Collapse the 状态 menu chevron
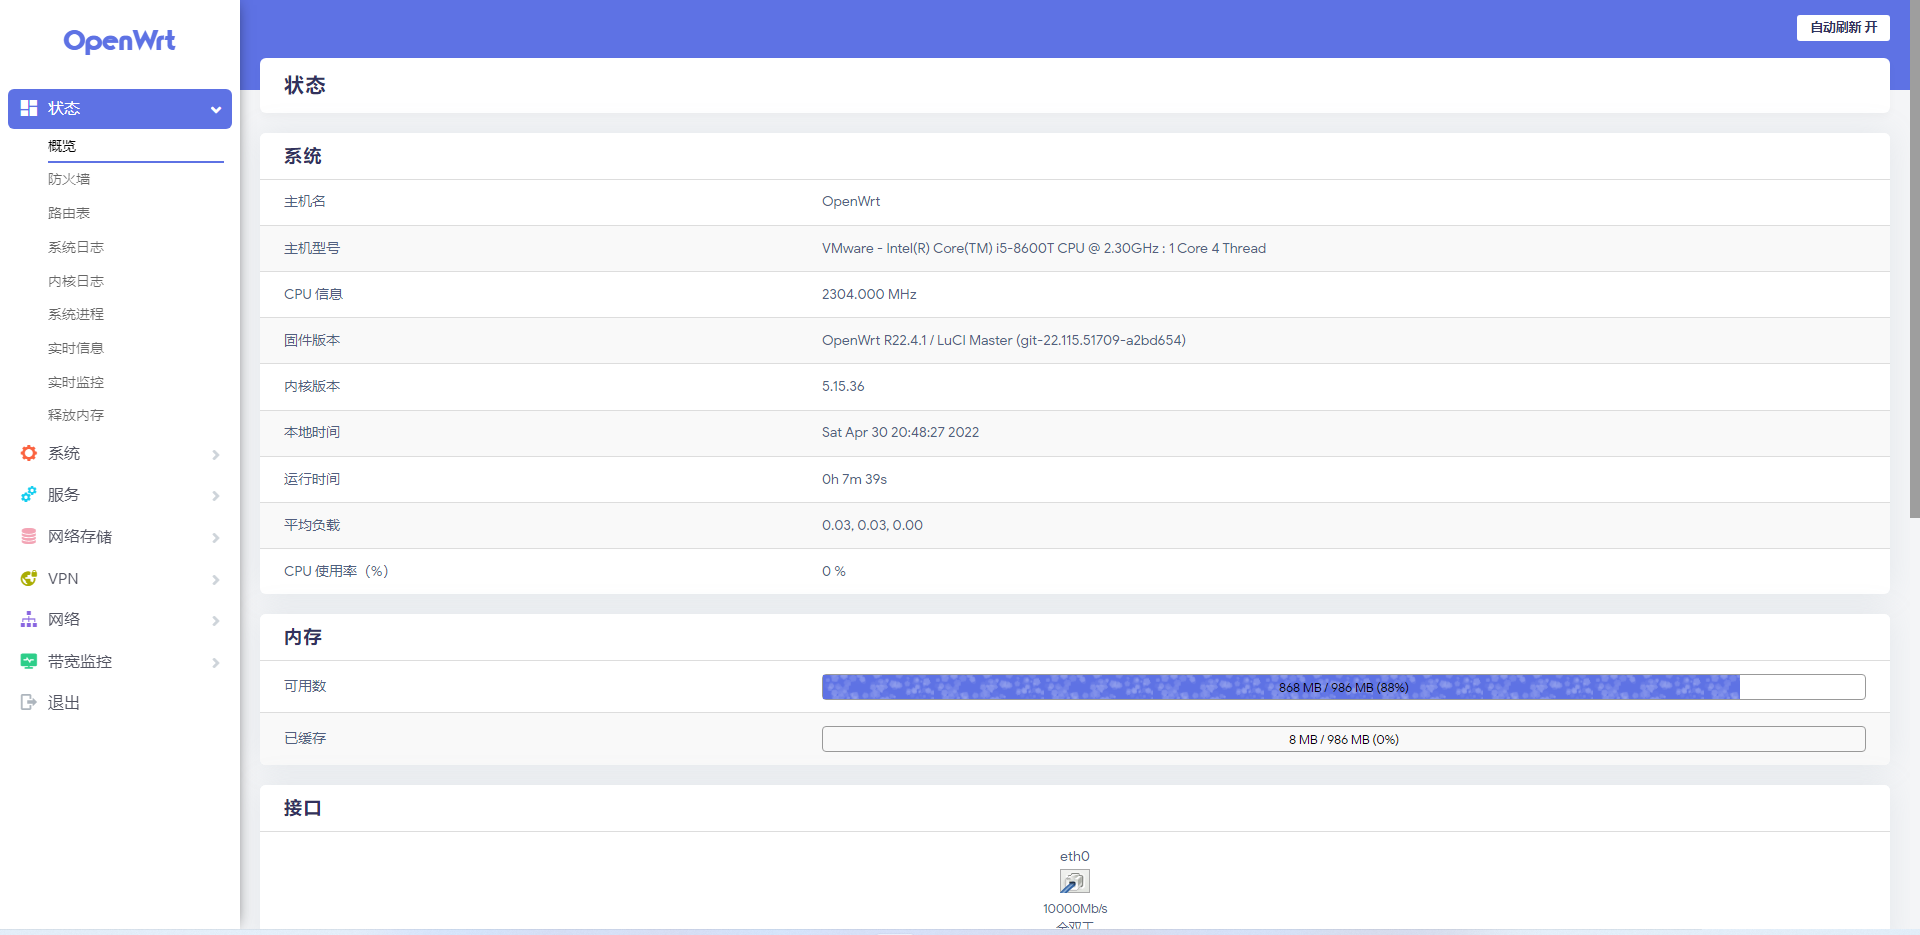The width and height of the screenshot is (1920, 935). tap(216, 109)
